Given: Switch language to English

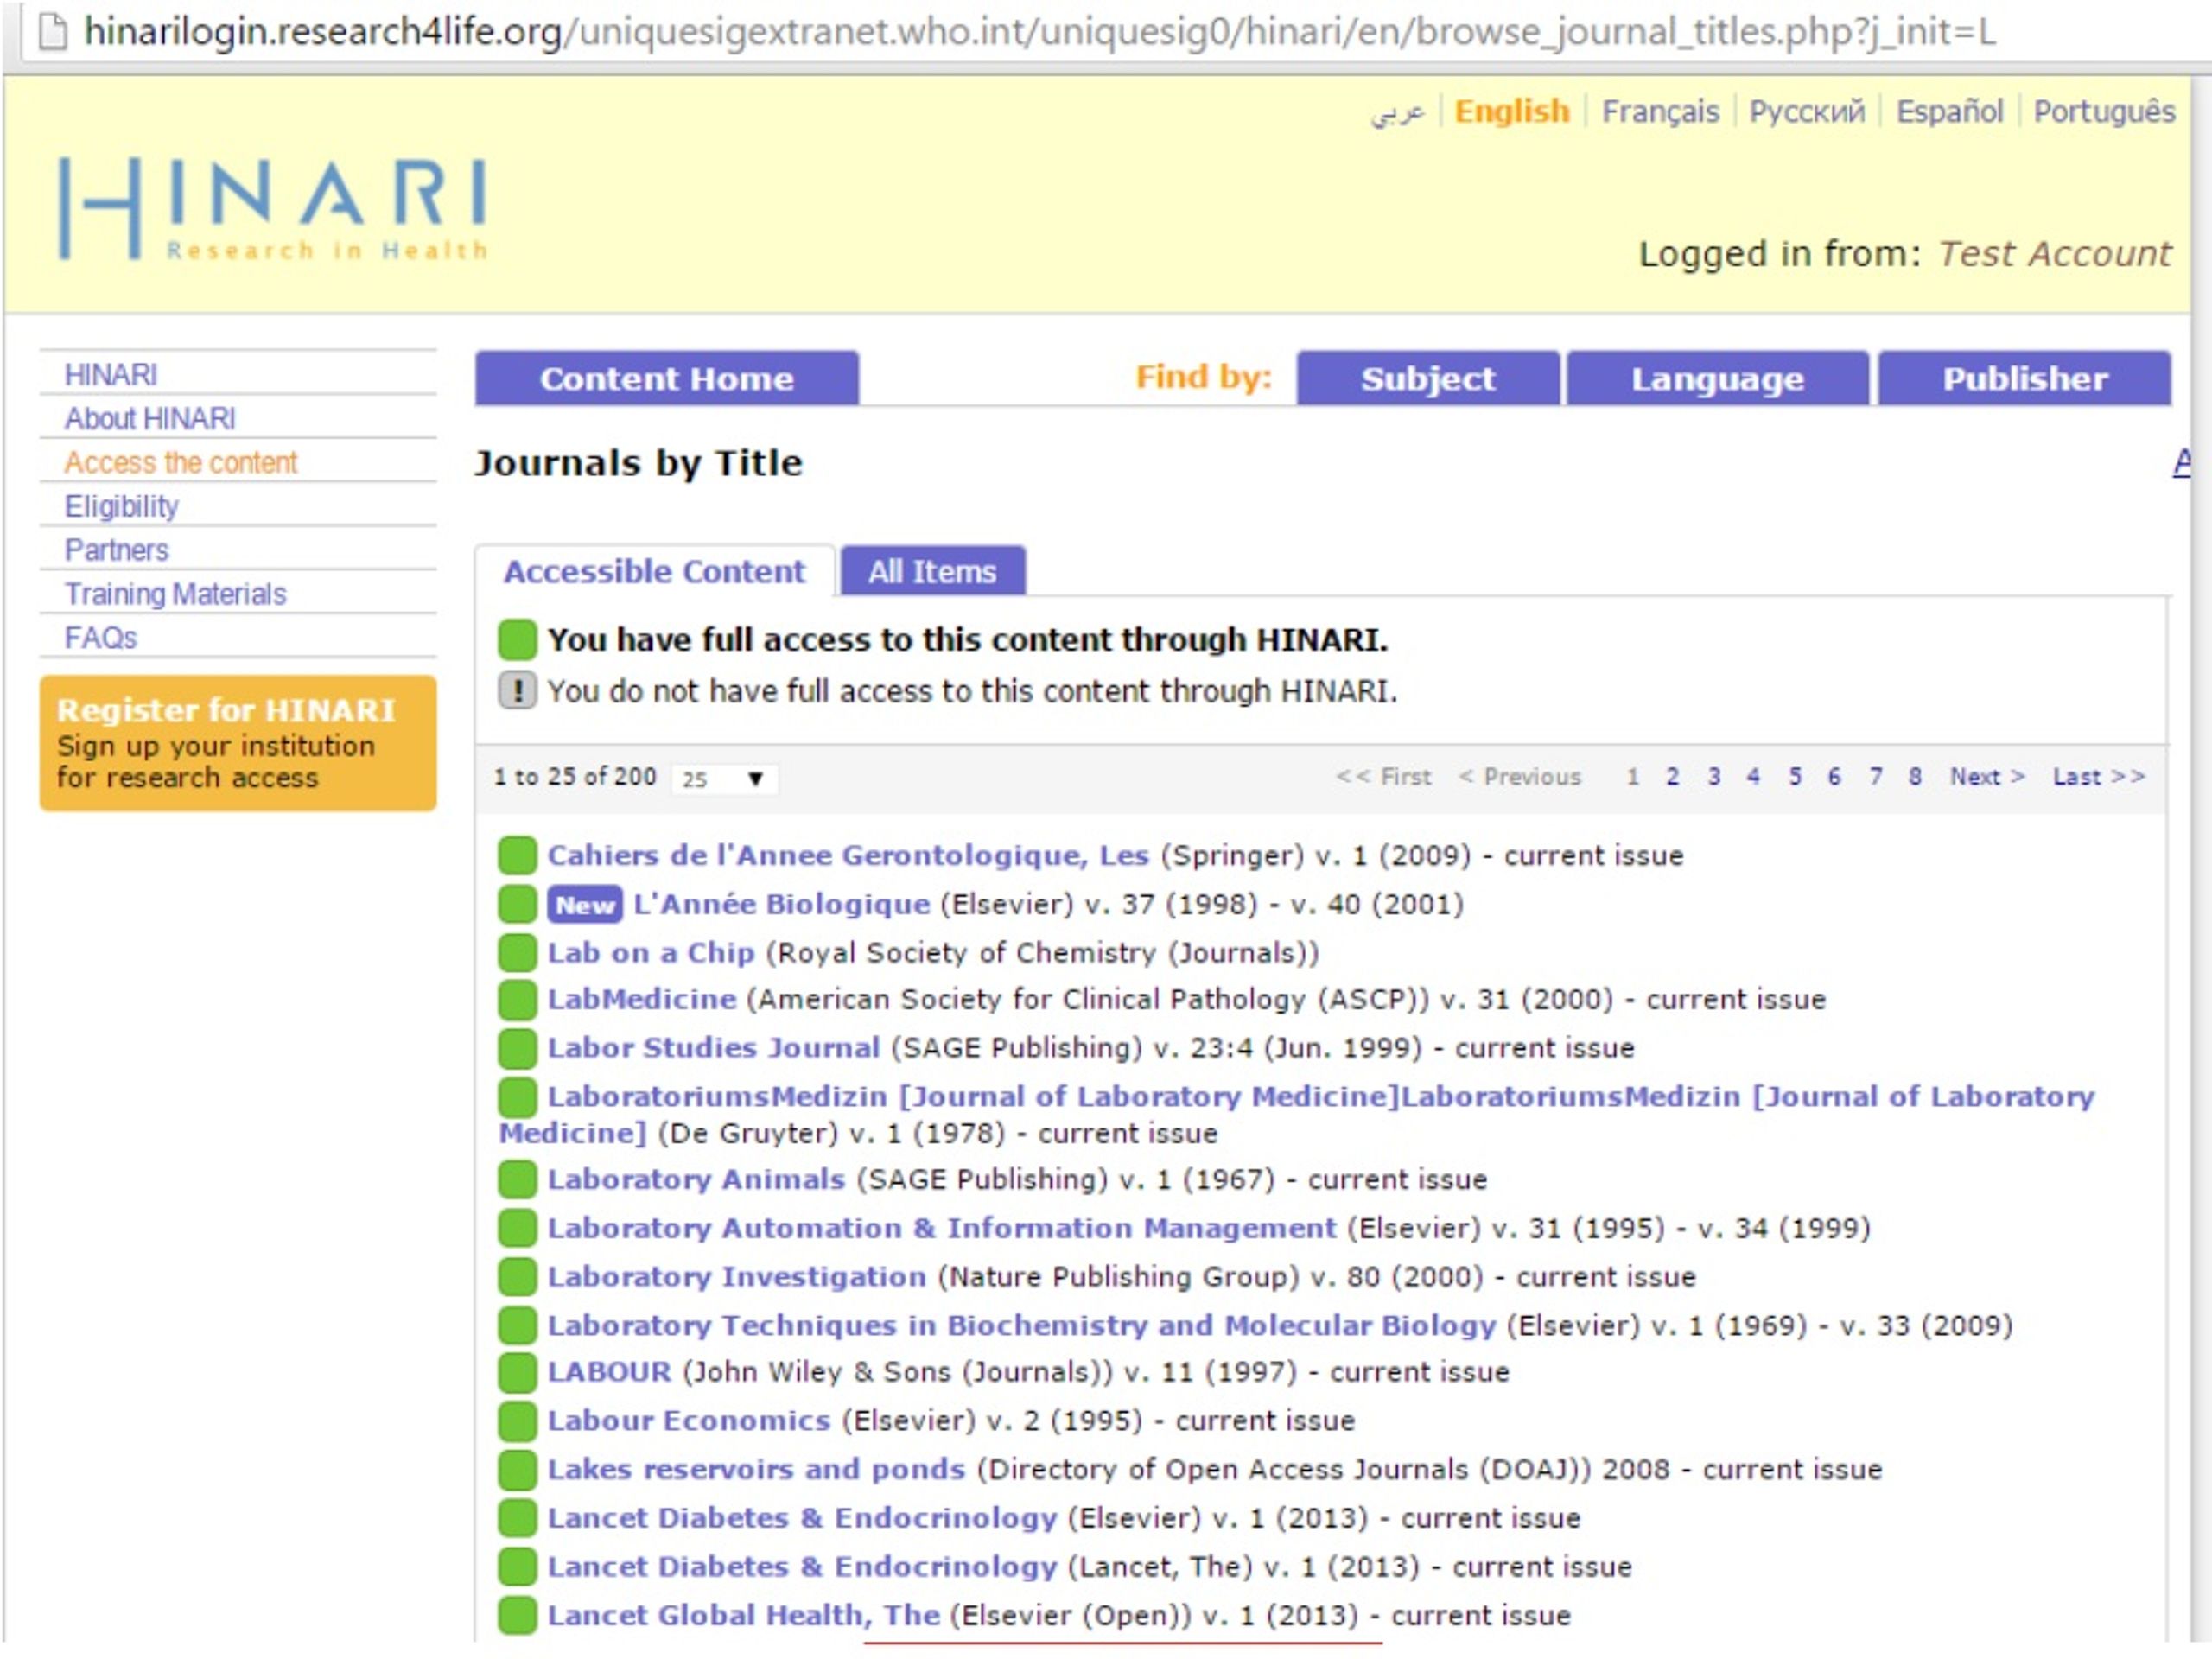Looking at the screenshot, I should coord(1512,111).
